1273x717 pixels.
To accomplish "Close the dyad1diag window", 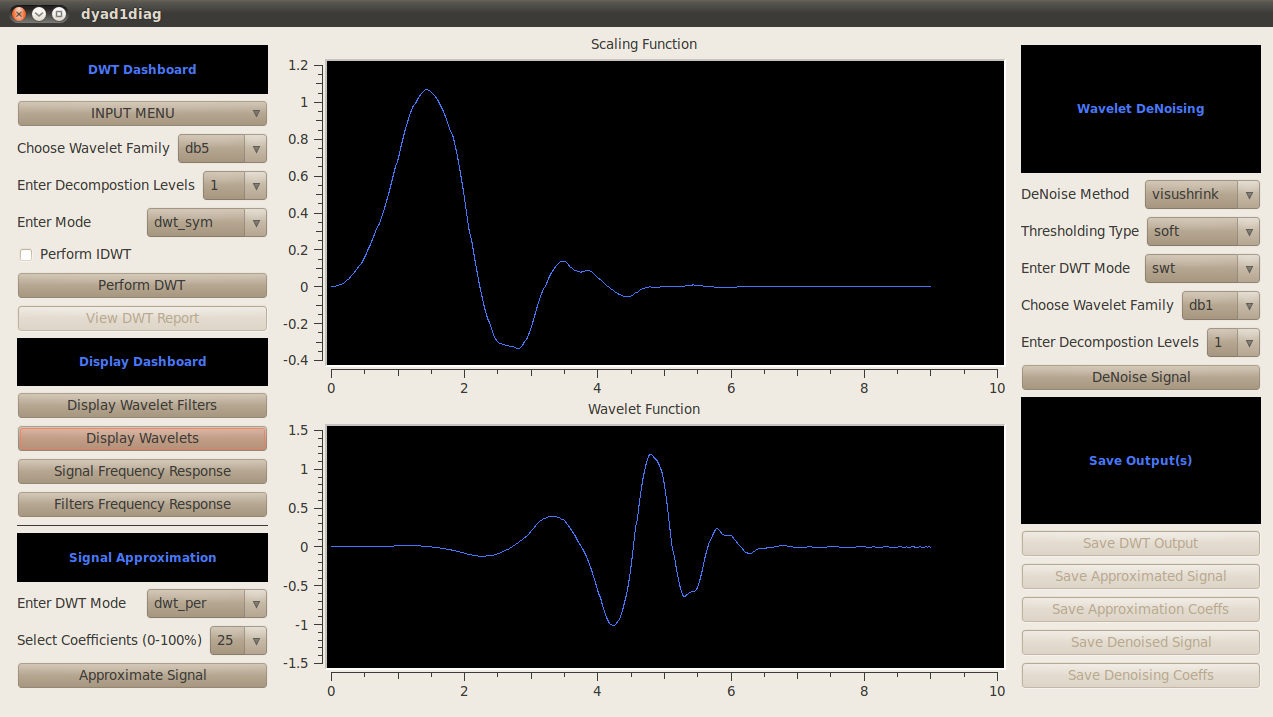I will coord(19,14).
